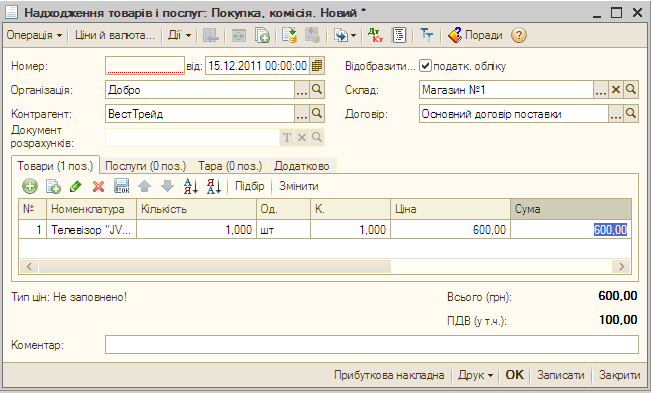This screenshot has height=393, width=651.
Task: Click the Закрити button
Action: (619, 375)
